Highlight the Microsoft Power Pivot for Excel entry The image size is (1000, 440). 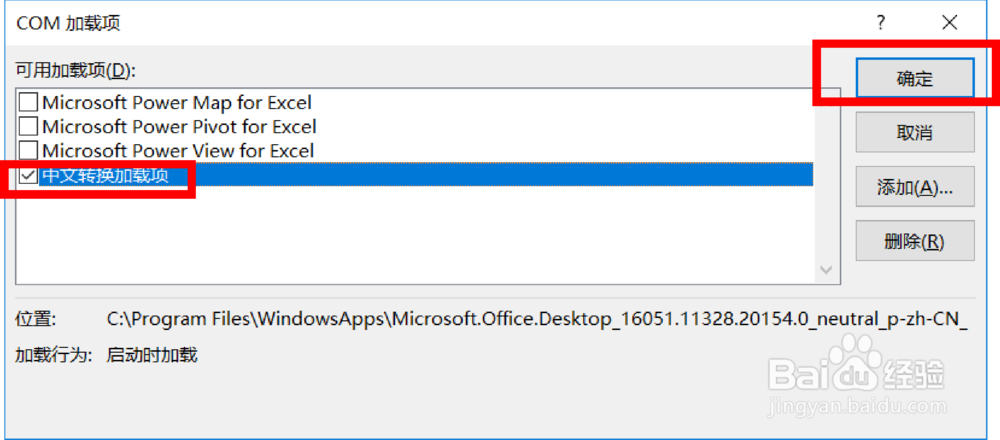(x=179, y=127)
